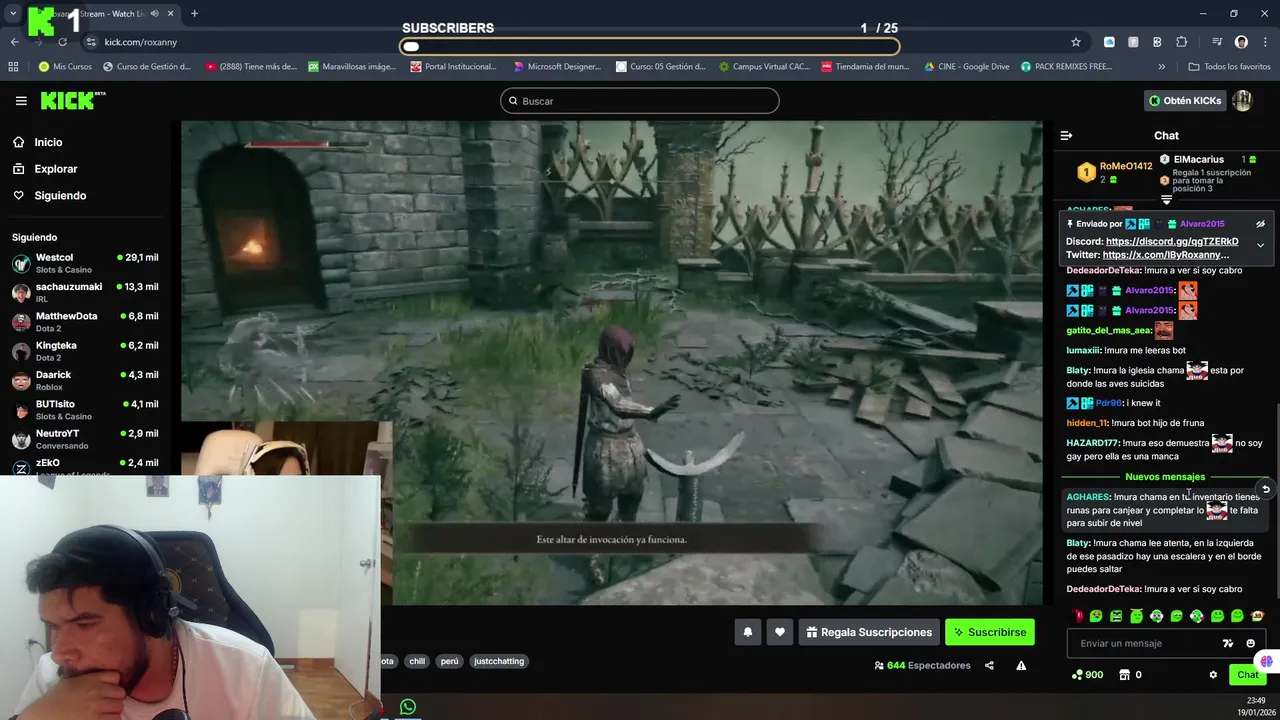The height and width of the screenshot is (720, 1280).
Task: Click the Regala Suscripciones button
Action: pos(869,632)
